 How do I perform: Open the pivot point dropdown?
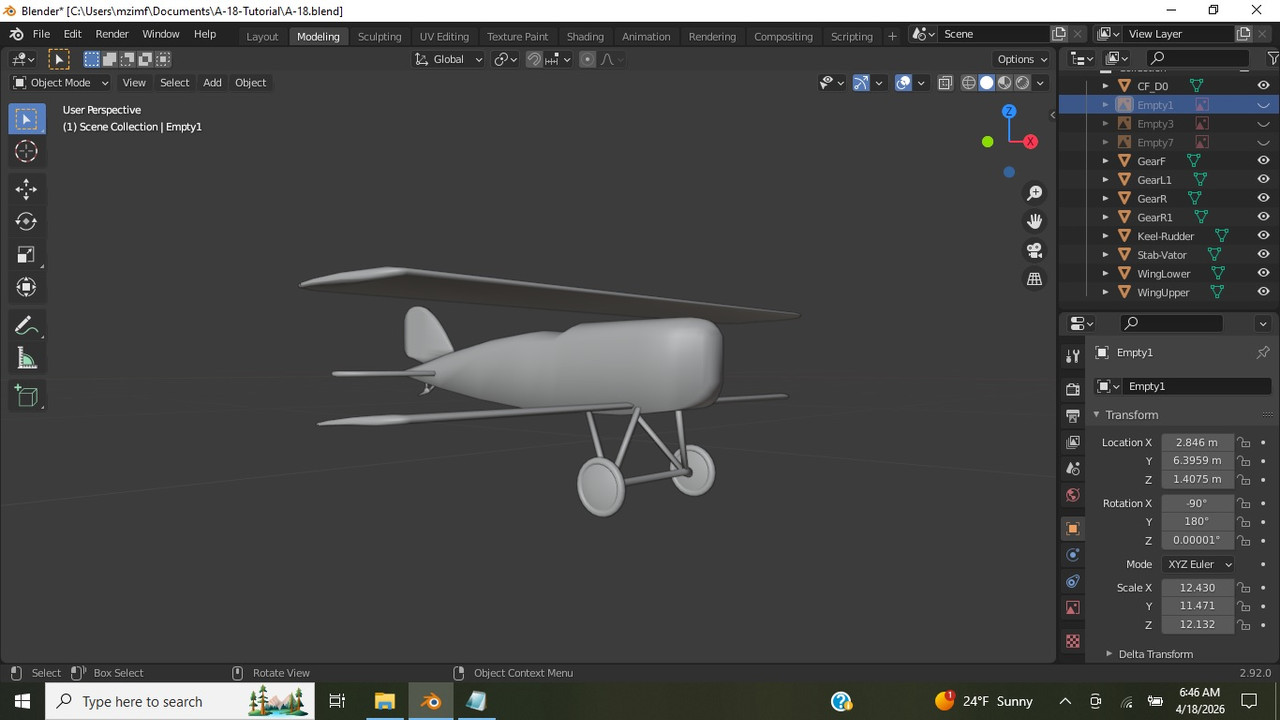tap(506, 59)
